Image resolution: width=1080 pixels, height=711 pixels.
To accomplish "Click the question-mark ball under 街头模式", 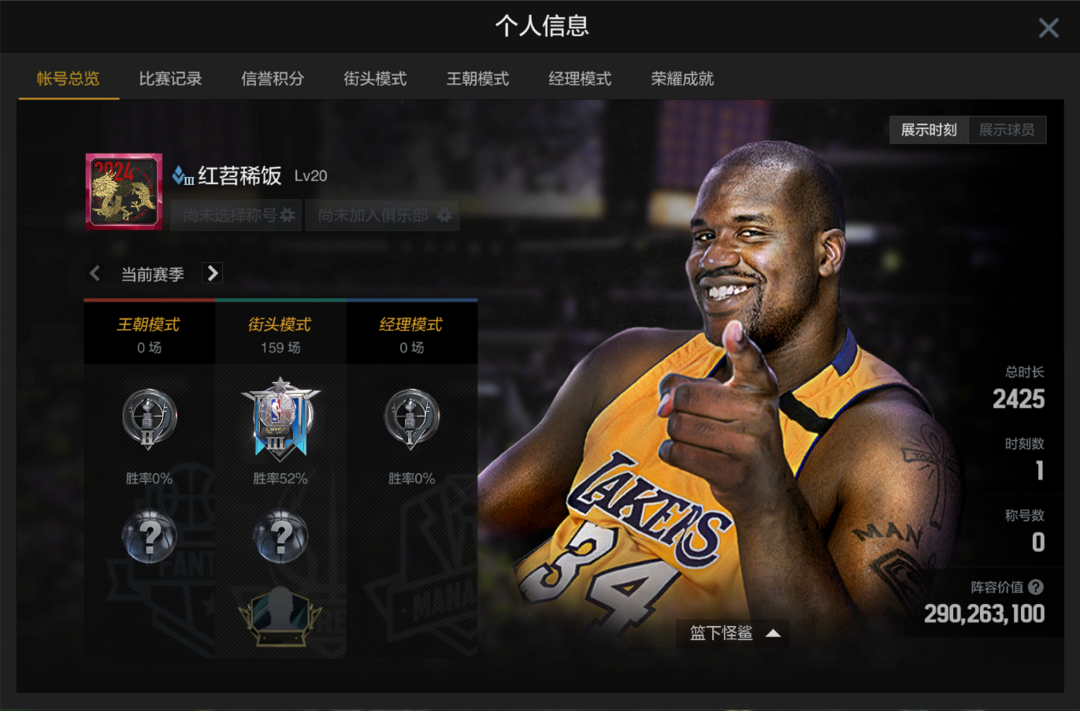I will [280, 535].
